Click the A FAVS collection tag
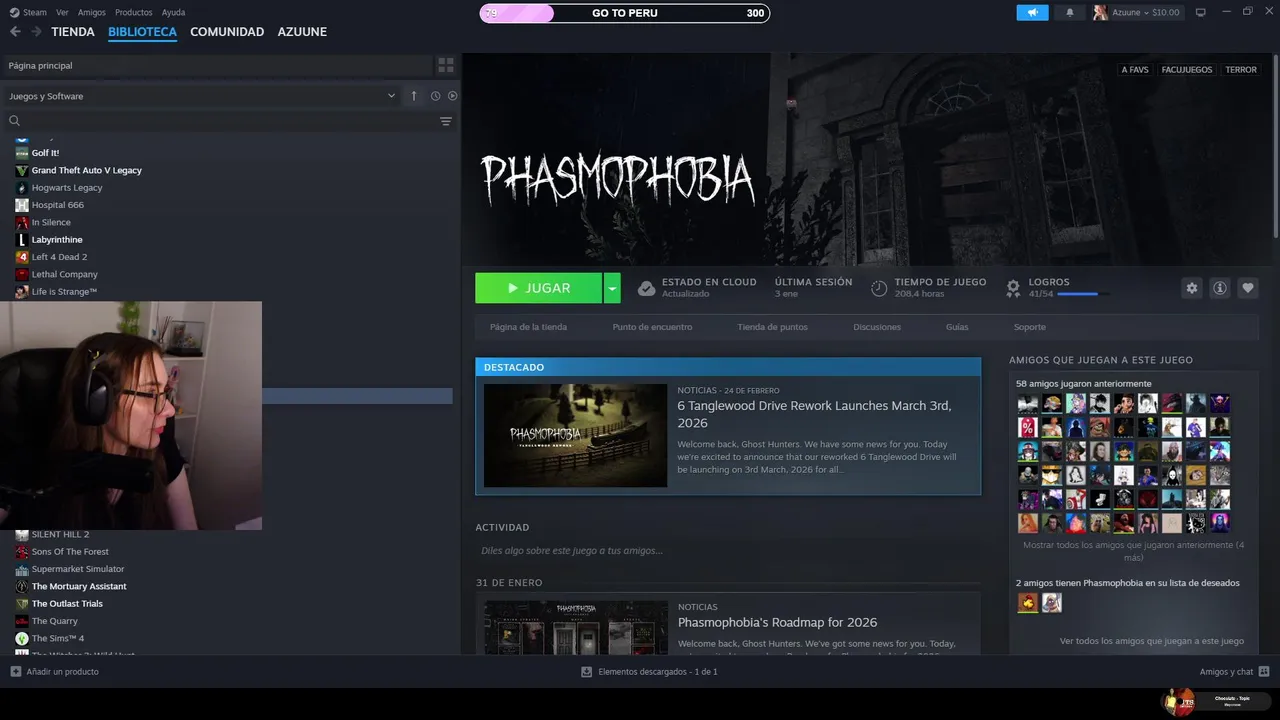 (x=1135, y=70)
